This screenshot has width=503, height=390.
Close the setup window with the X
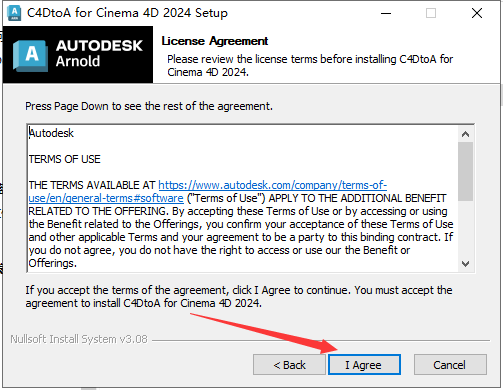[x=477, y=13]
